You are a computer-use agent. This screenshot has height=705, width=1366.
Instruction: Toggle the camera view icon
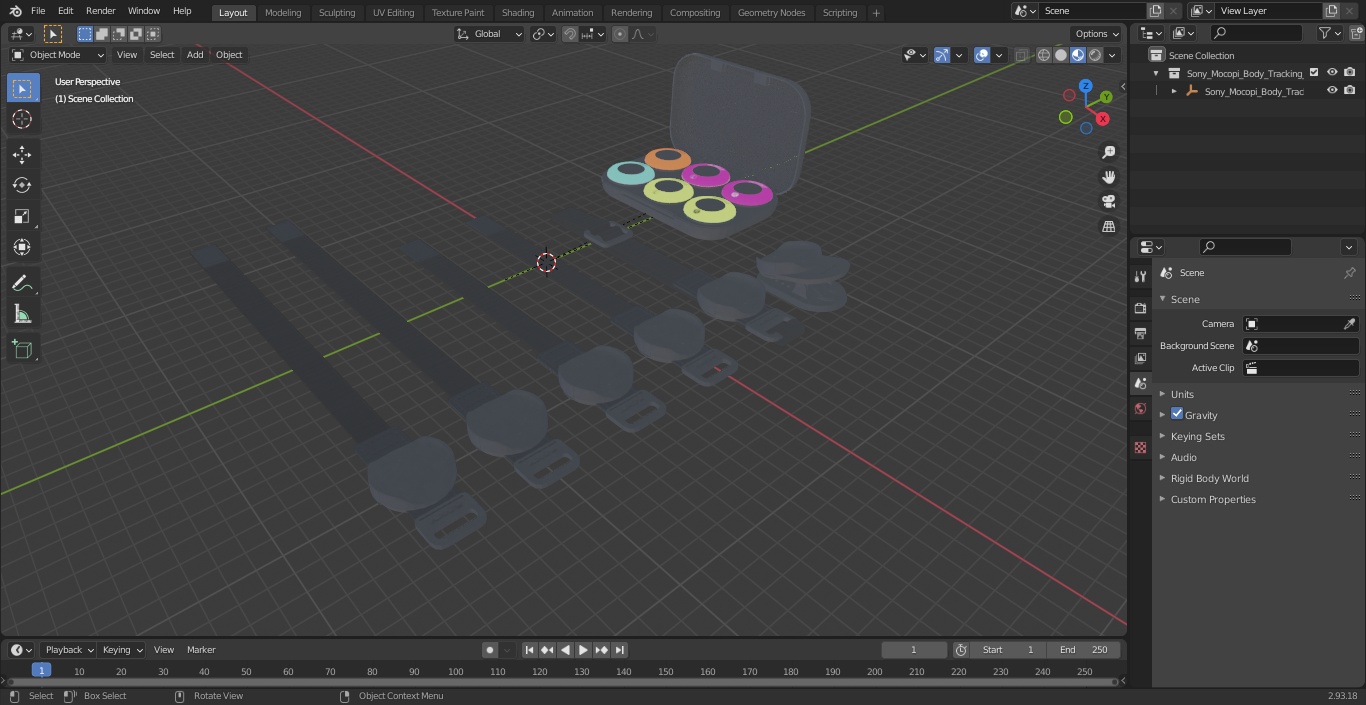pyautogui.click(x=1109, y=202)
